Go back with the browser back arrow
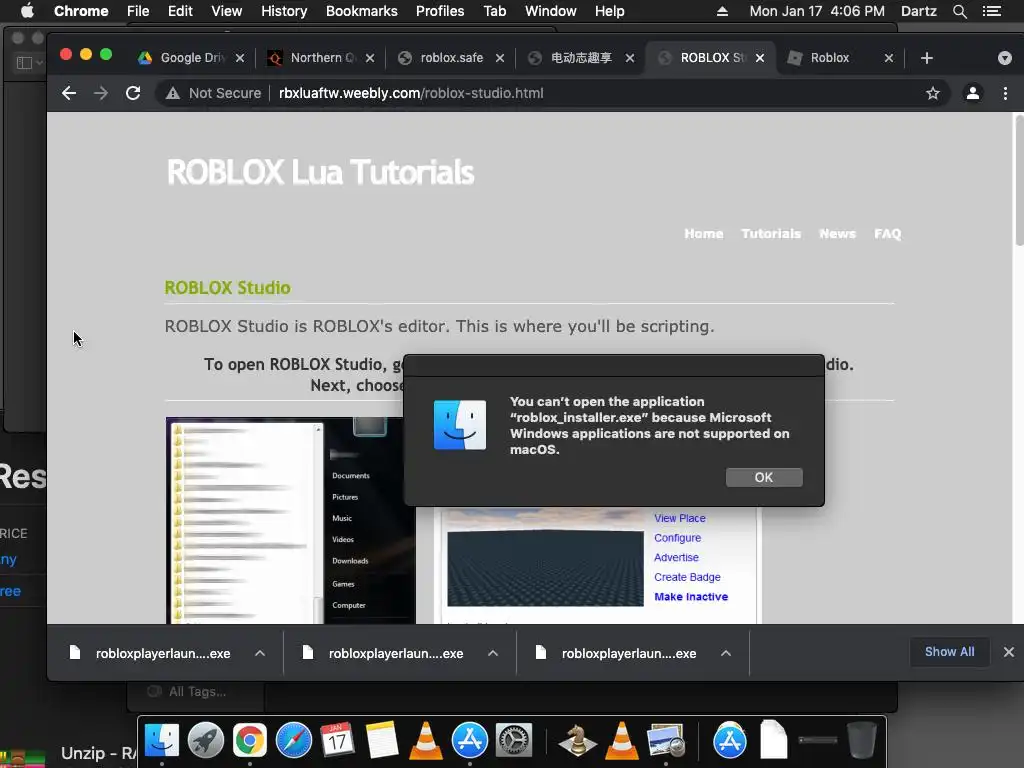The height and width of the screenshot is (768, 1024). coord(69,93)
